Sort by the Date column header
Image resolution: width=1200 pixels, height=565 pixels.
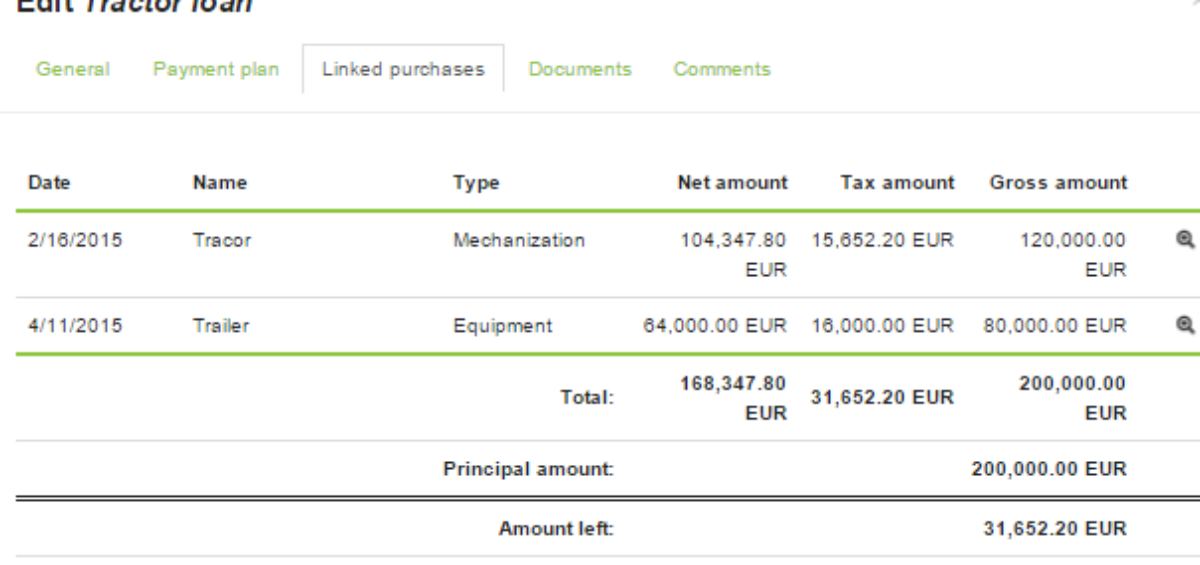click(x=49, y=183)
